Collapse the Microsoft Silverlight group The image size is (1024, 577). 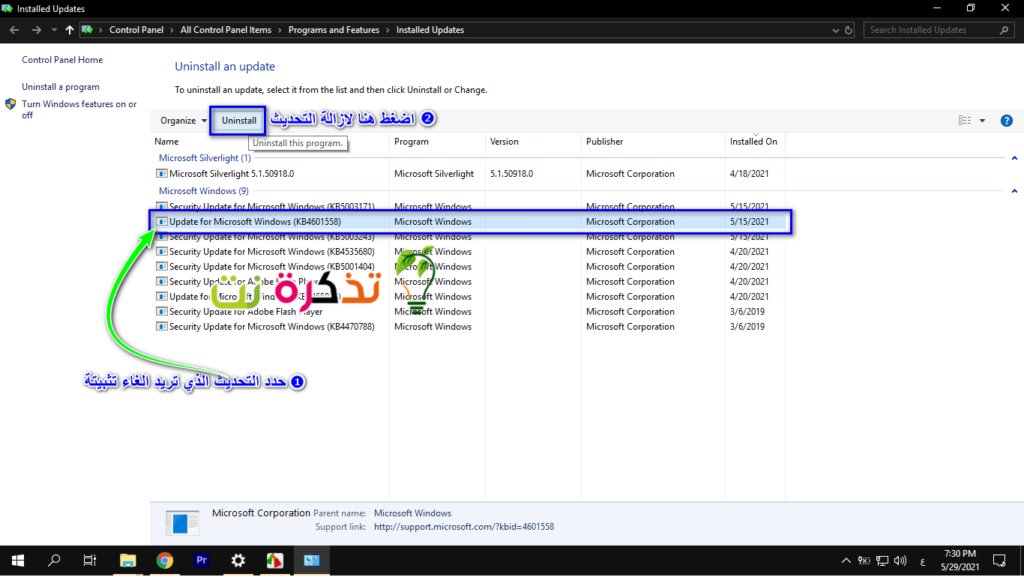point(1014,158)
